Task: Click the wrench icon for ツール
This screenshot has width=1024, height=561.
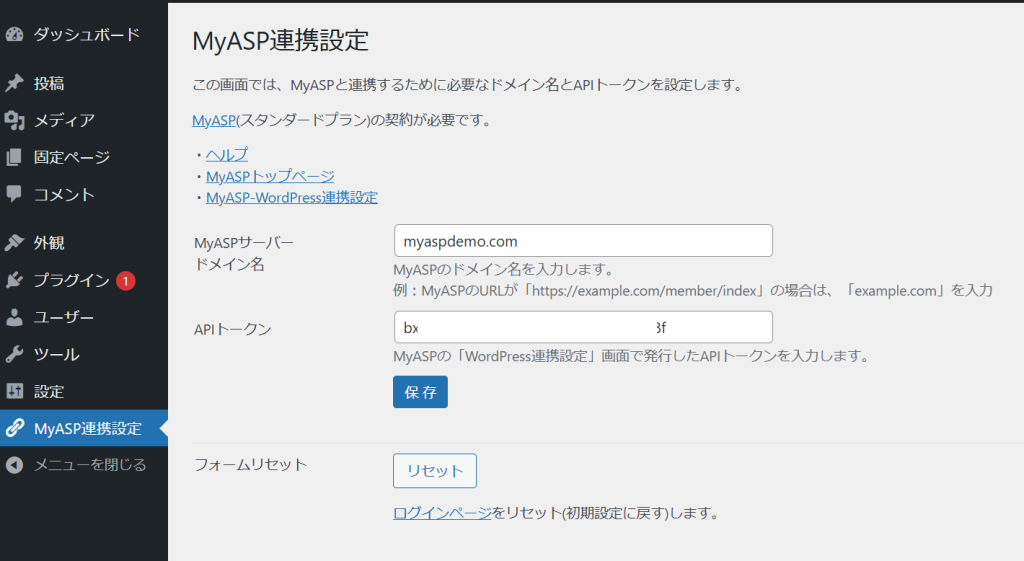Action: pos(14,355)
